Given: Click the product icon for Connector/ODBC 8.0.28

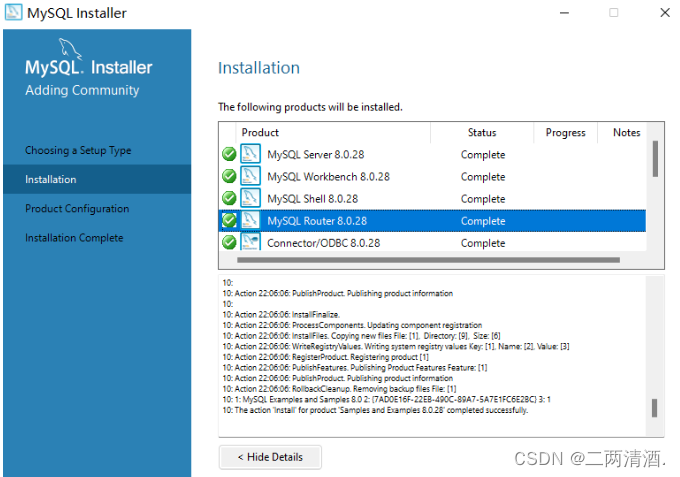Looking at the screenshot, I should point(250,242).
